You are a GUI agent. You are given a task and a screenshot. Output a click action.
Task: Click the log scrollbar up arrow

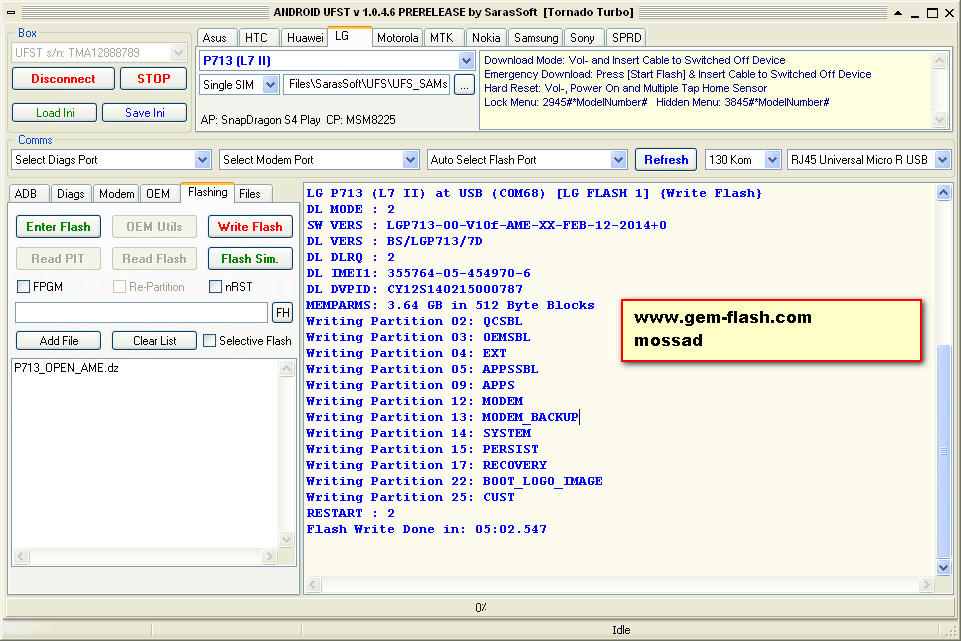point(944,193)
